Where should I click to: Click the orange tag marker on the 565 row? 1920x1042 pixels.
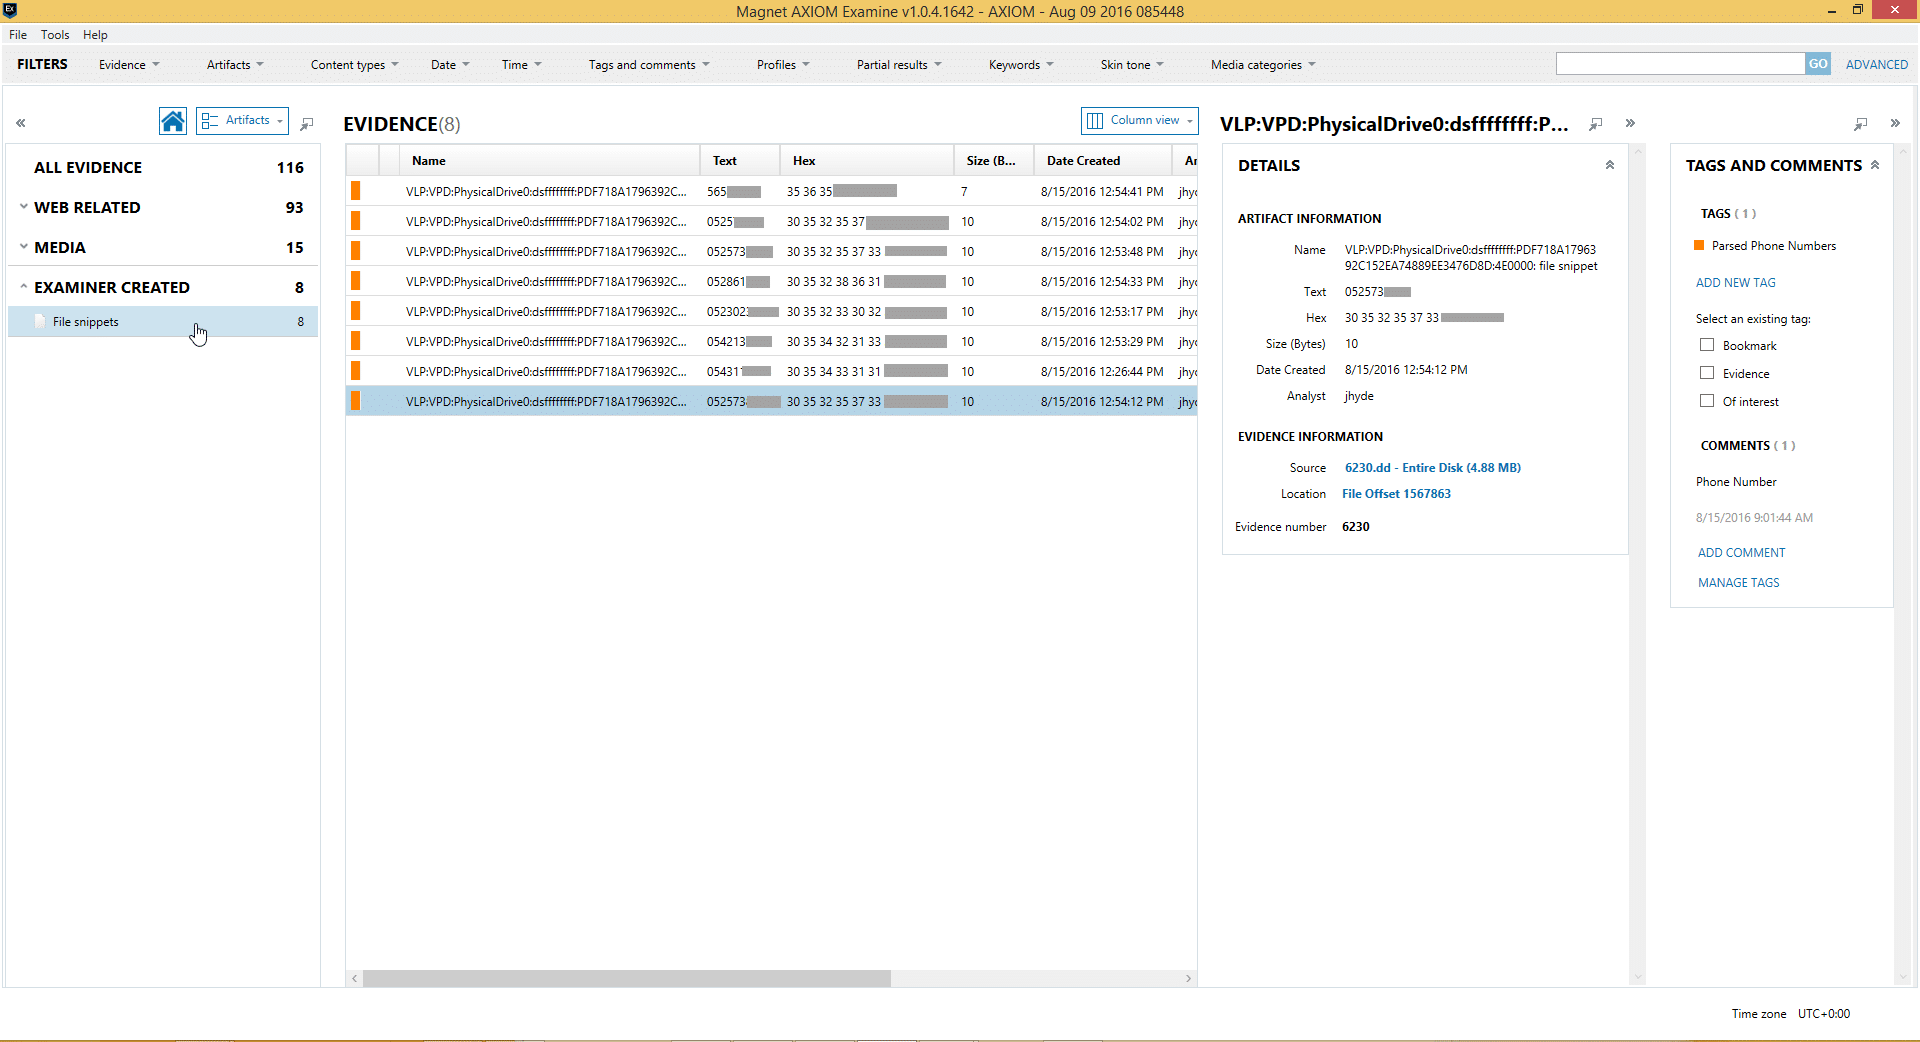(x=355, y=191)
